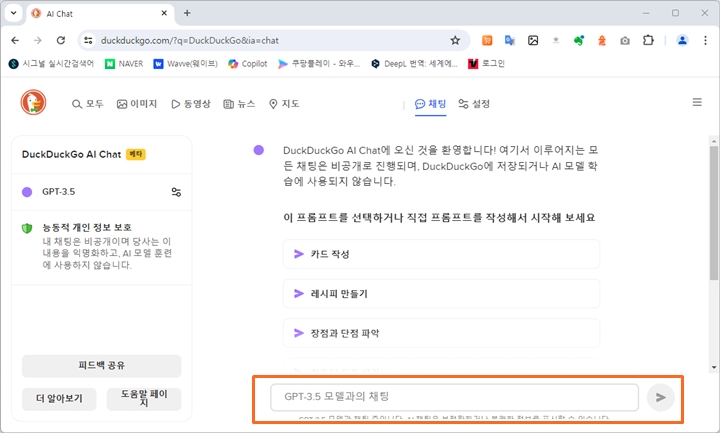720x433 pixels.
Task: Select the 카드 작성 prompt
Action: pyautogui.click(x=441, y=254)
